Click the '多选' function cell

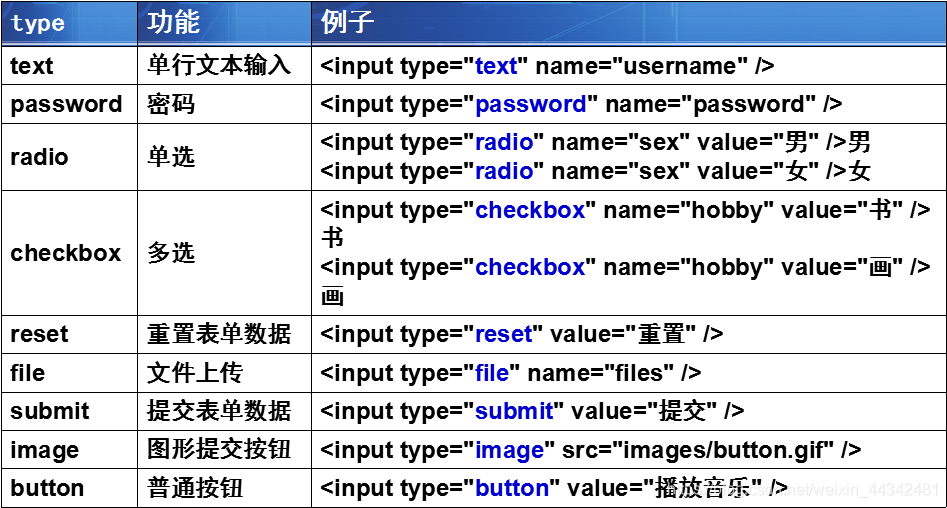tap(224, 253)
